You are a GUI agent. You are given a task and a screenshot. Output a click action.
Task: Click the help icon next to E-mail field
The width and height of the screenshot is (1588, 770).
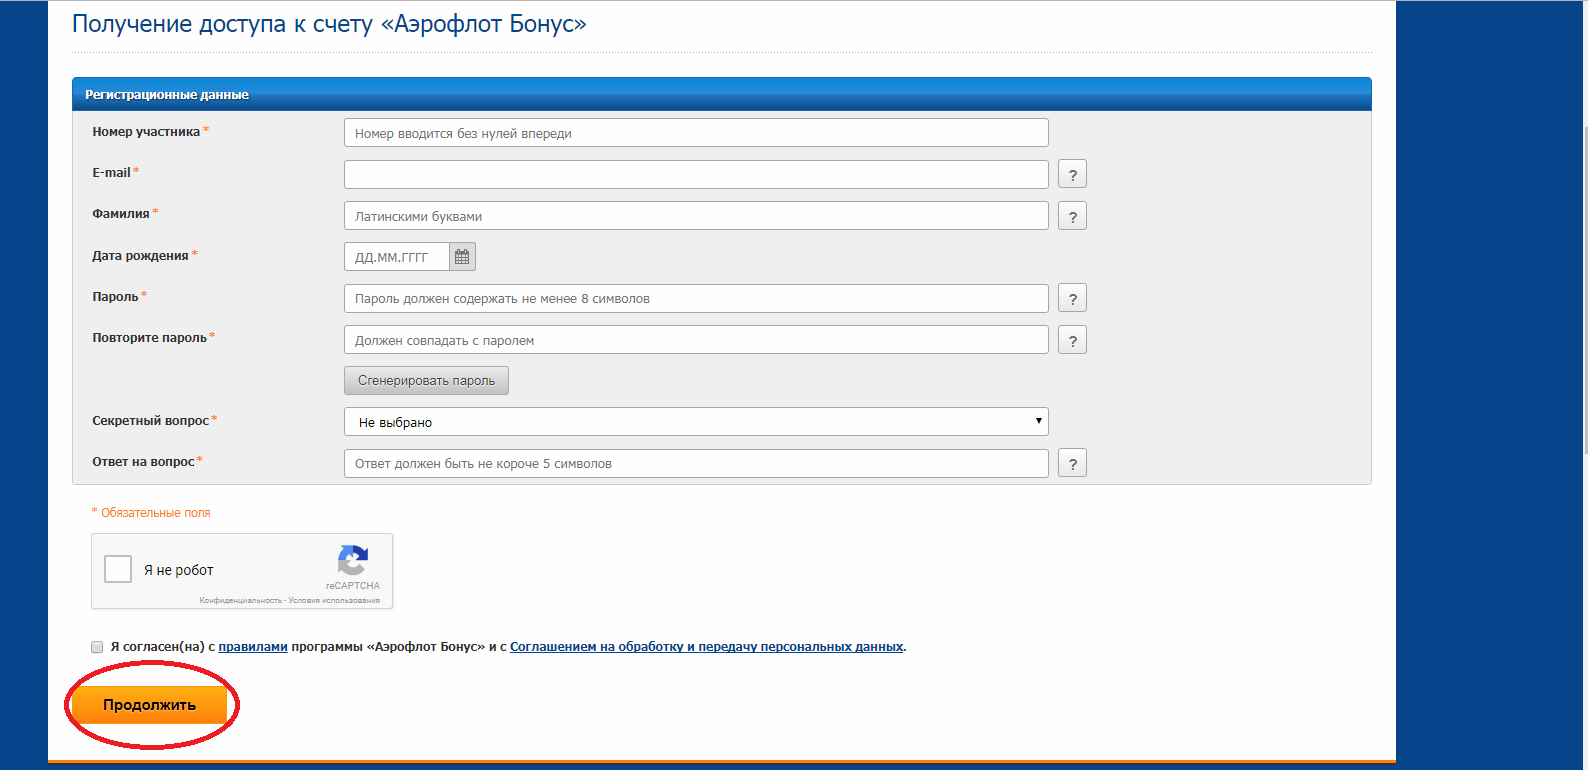pyautogui.click(x=1072, y=175)
